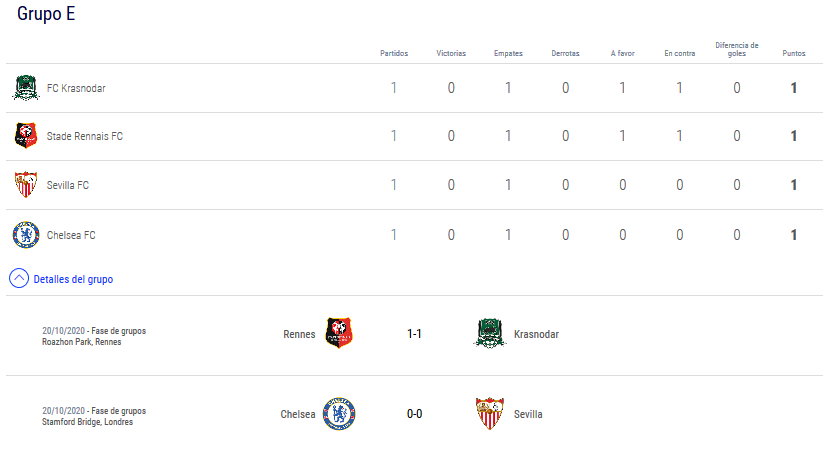Collapse the group details chevron circle
This screenshot has width=835, height=450.
pos(19,279)
